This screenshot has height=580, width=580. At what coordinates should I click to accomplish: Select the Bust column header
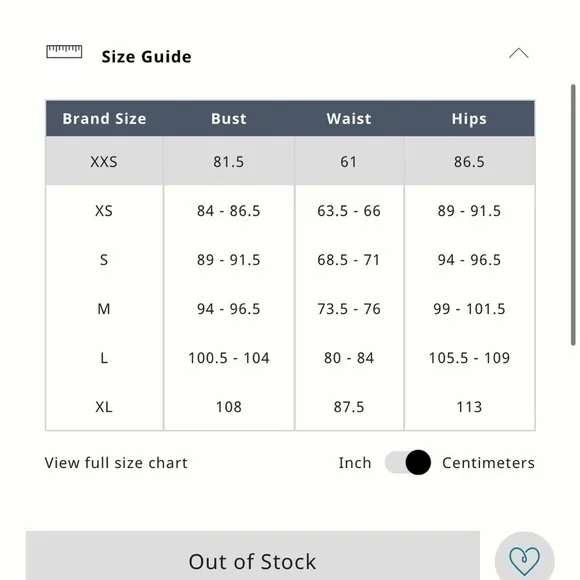pyautogui.click(x=229, y=119)
